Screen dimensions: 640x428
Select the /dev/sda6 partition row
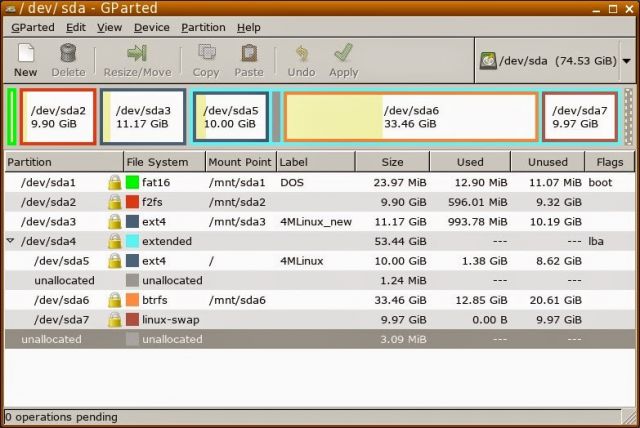[x=320, y=300]
